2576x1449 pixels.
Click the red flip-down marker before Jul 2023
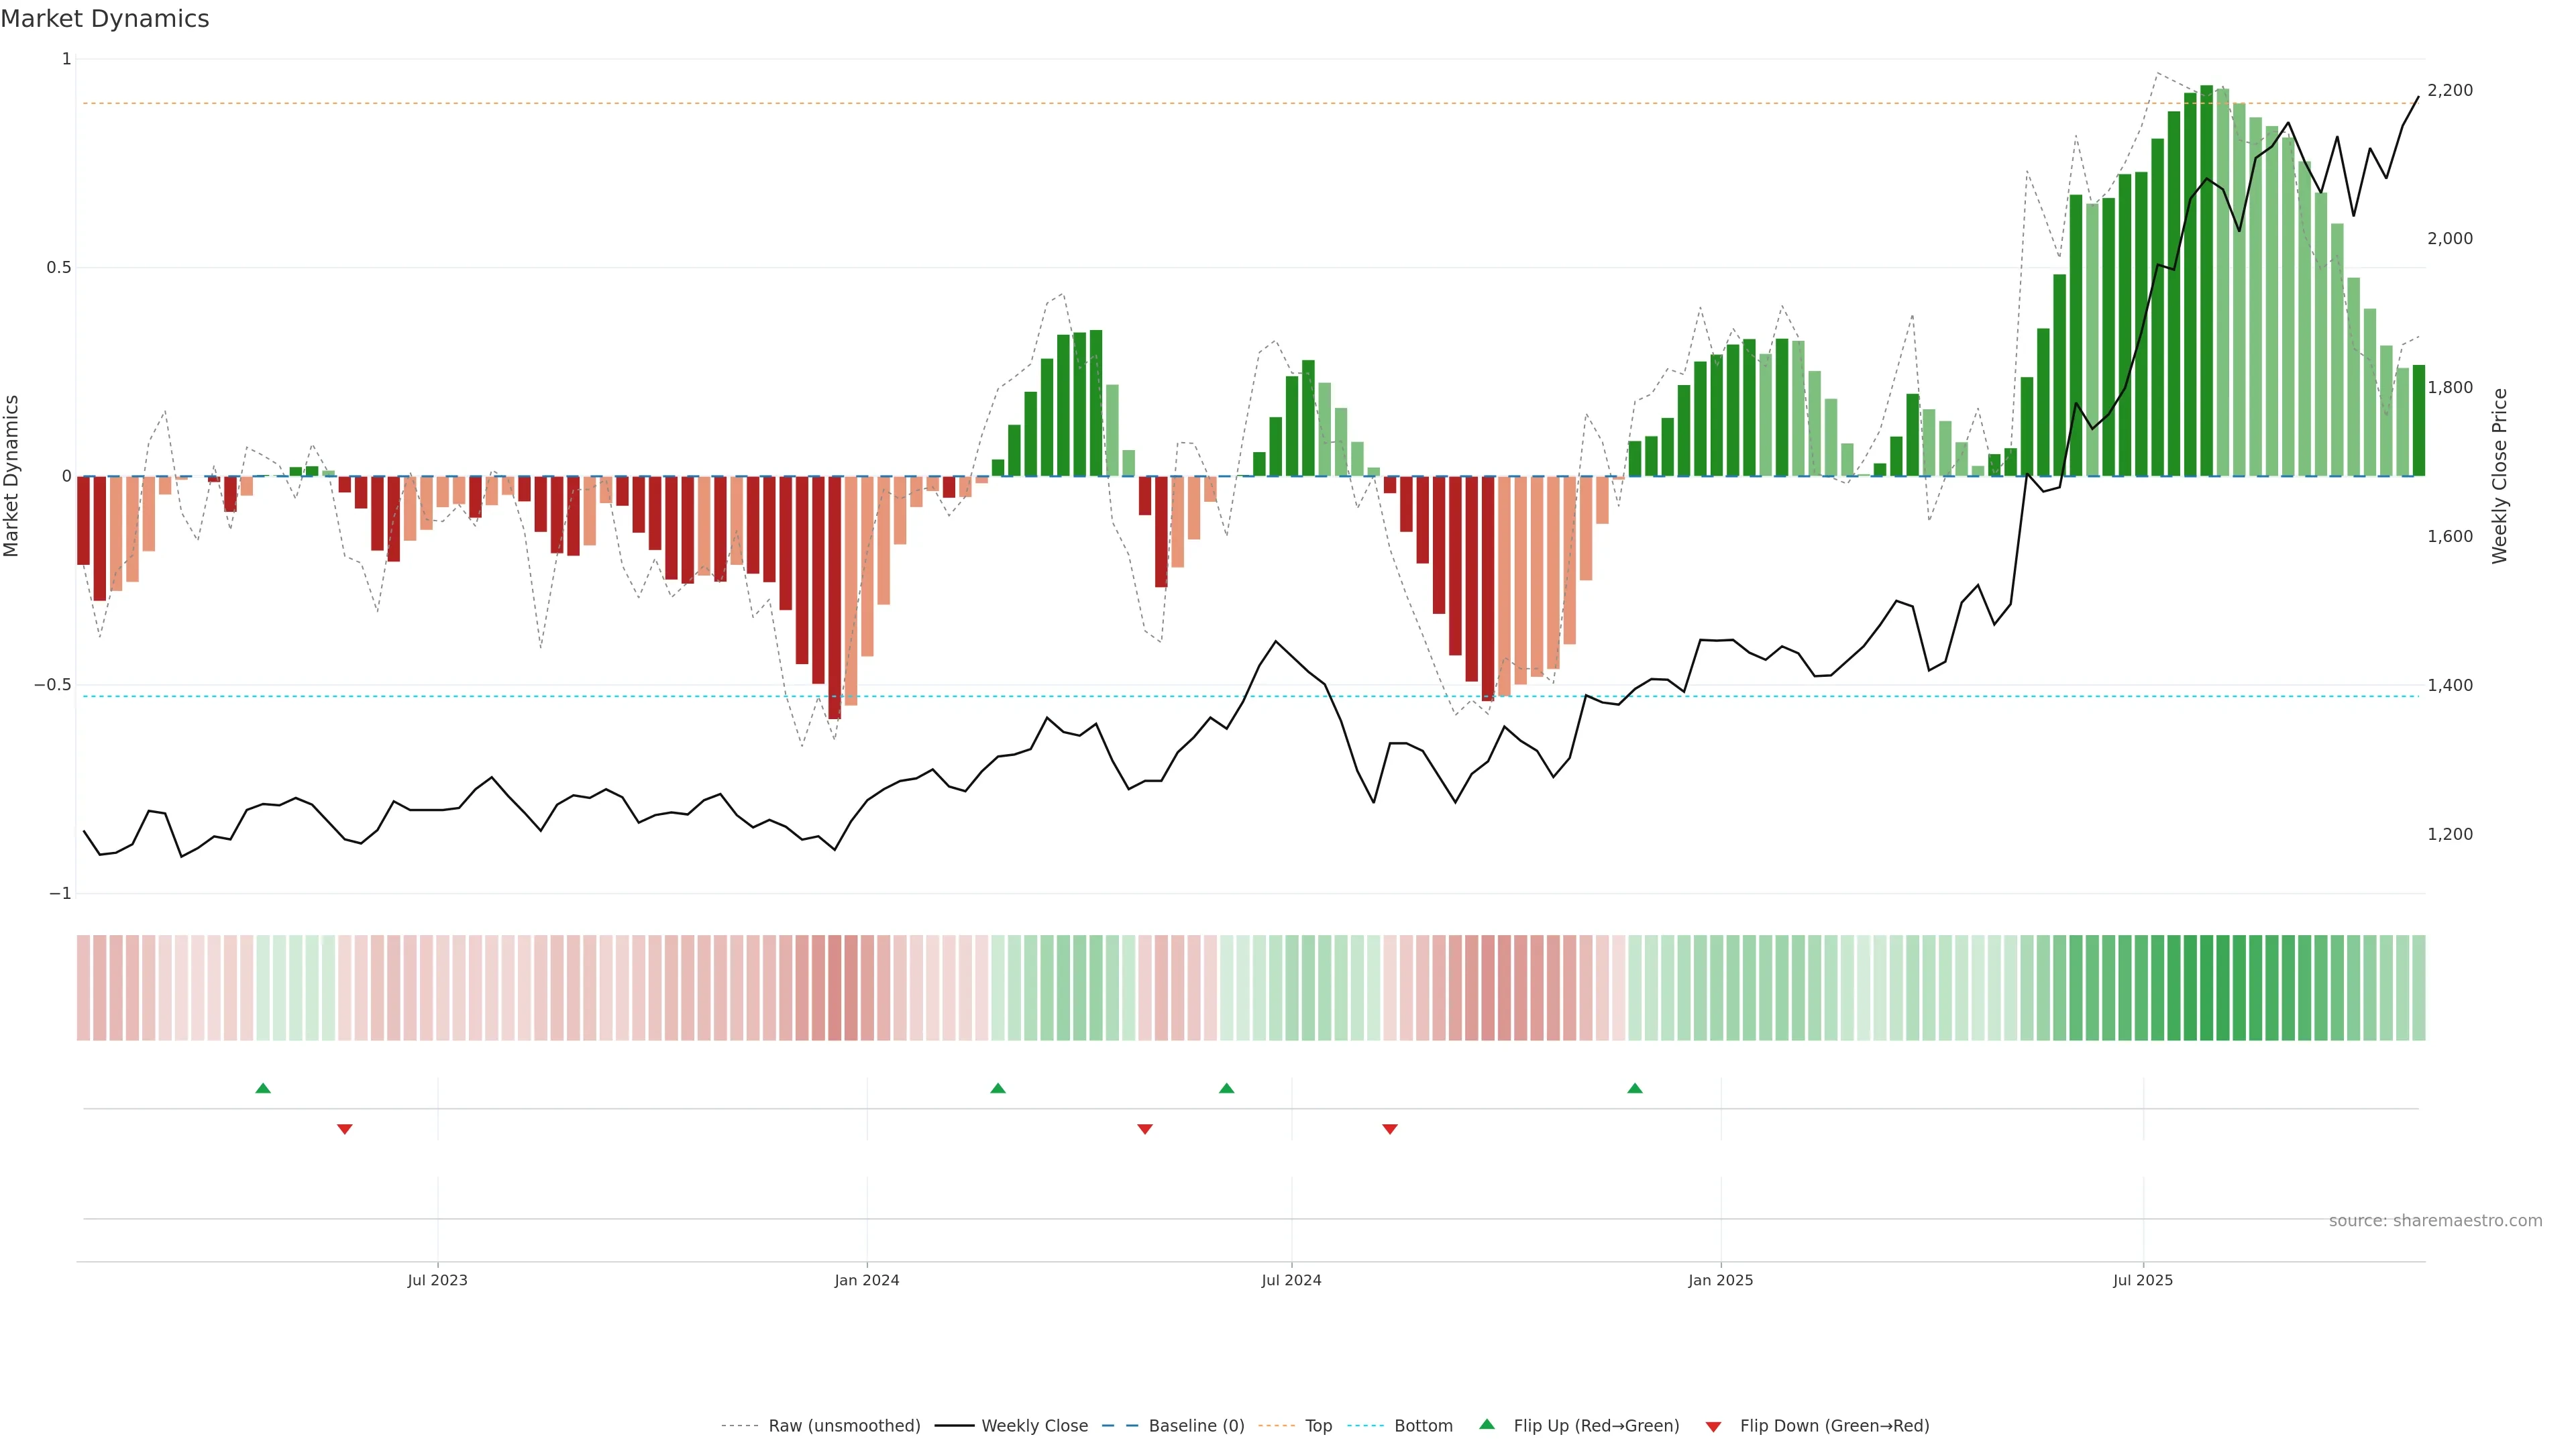point(345,1129)
